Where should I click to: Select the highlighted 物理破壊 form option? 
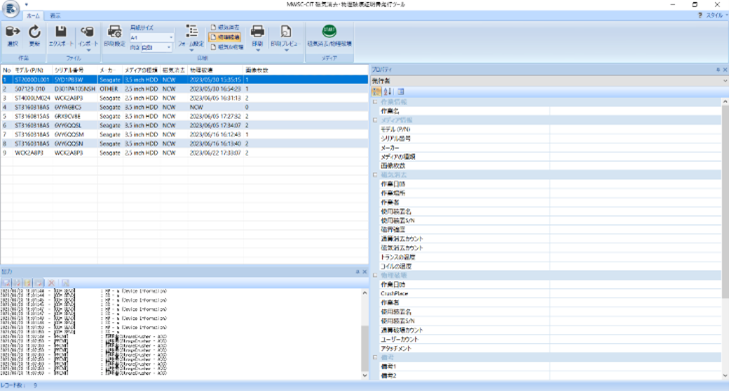225,37
